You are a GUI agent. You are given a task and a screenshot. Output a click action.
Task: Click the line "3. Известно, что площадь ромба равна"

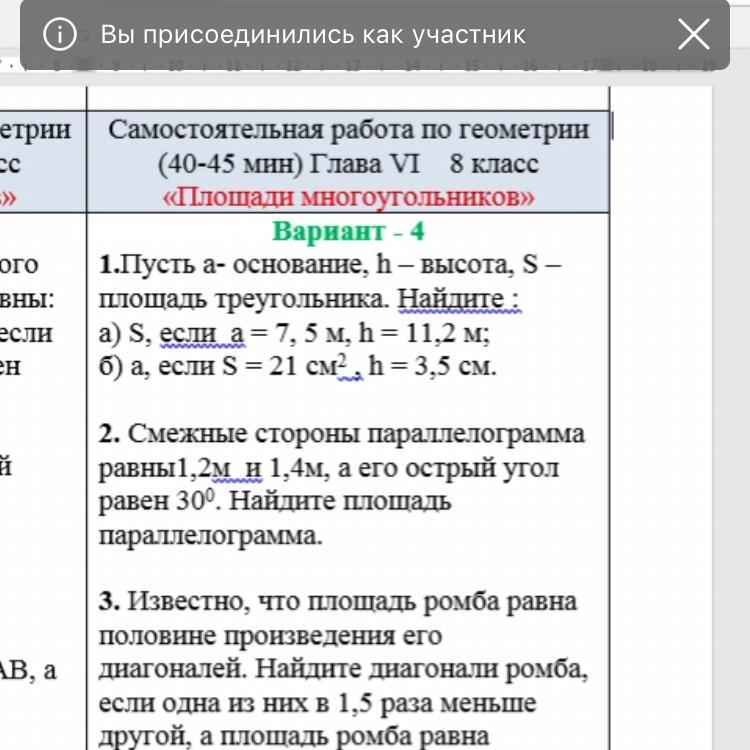click(338, 602)
